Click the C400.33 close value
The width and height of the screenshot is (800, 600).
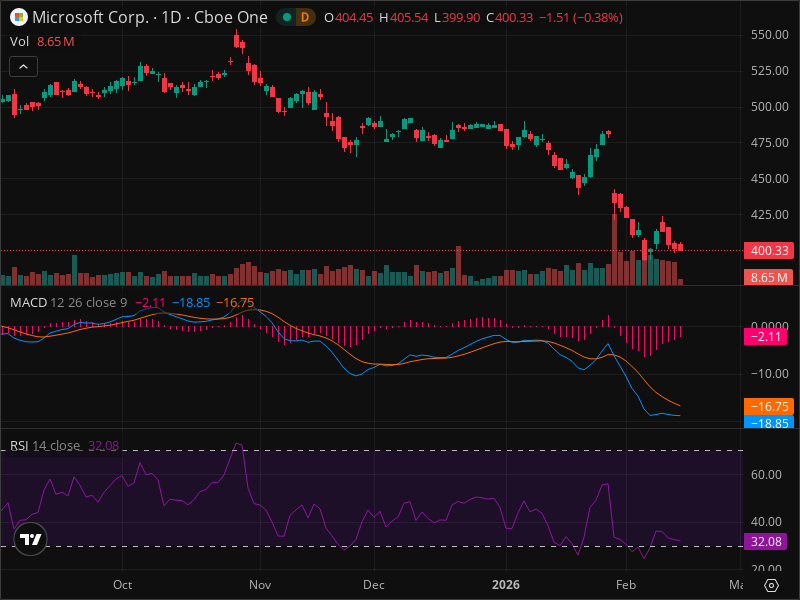(510, 18)
